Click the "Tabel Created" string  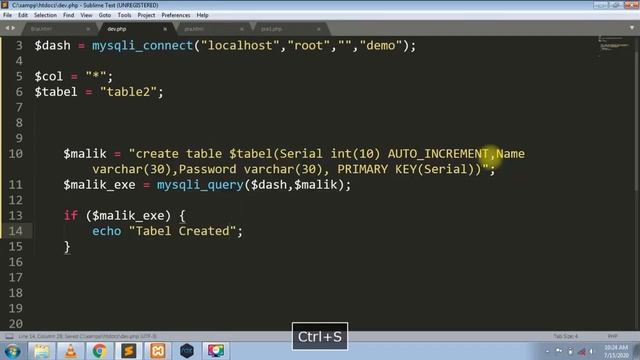(x=182, y=231)
